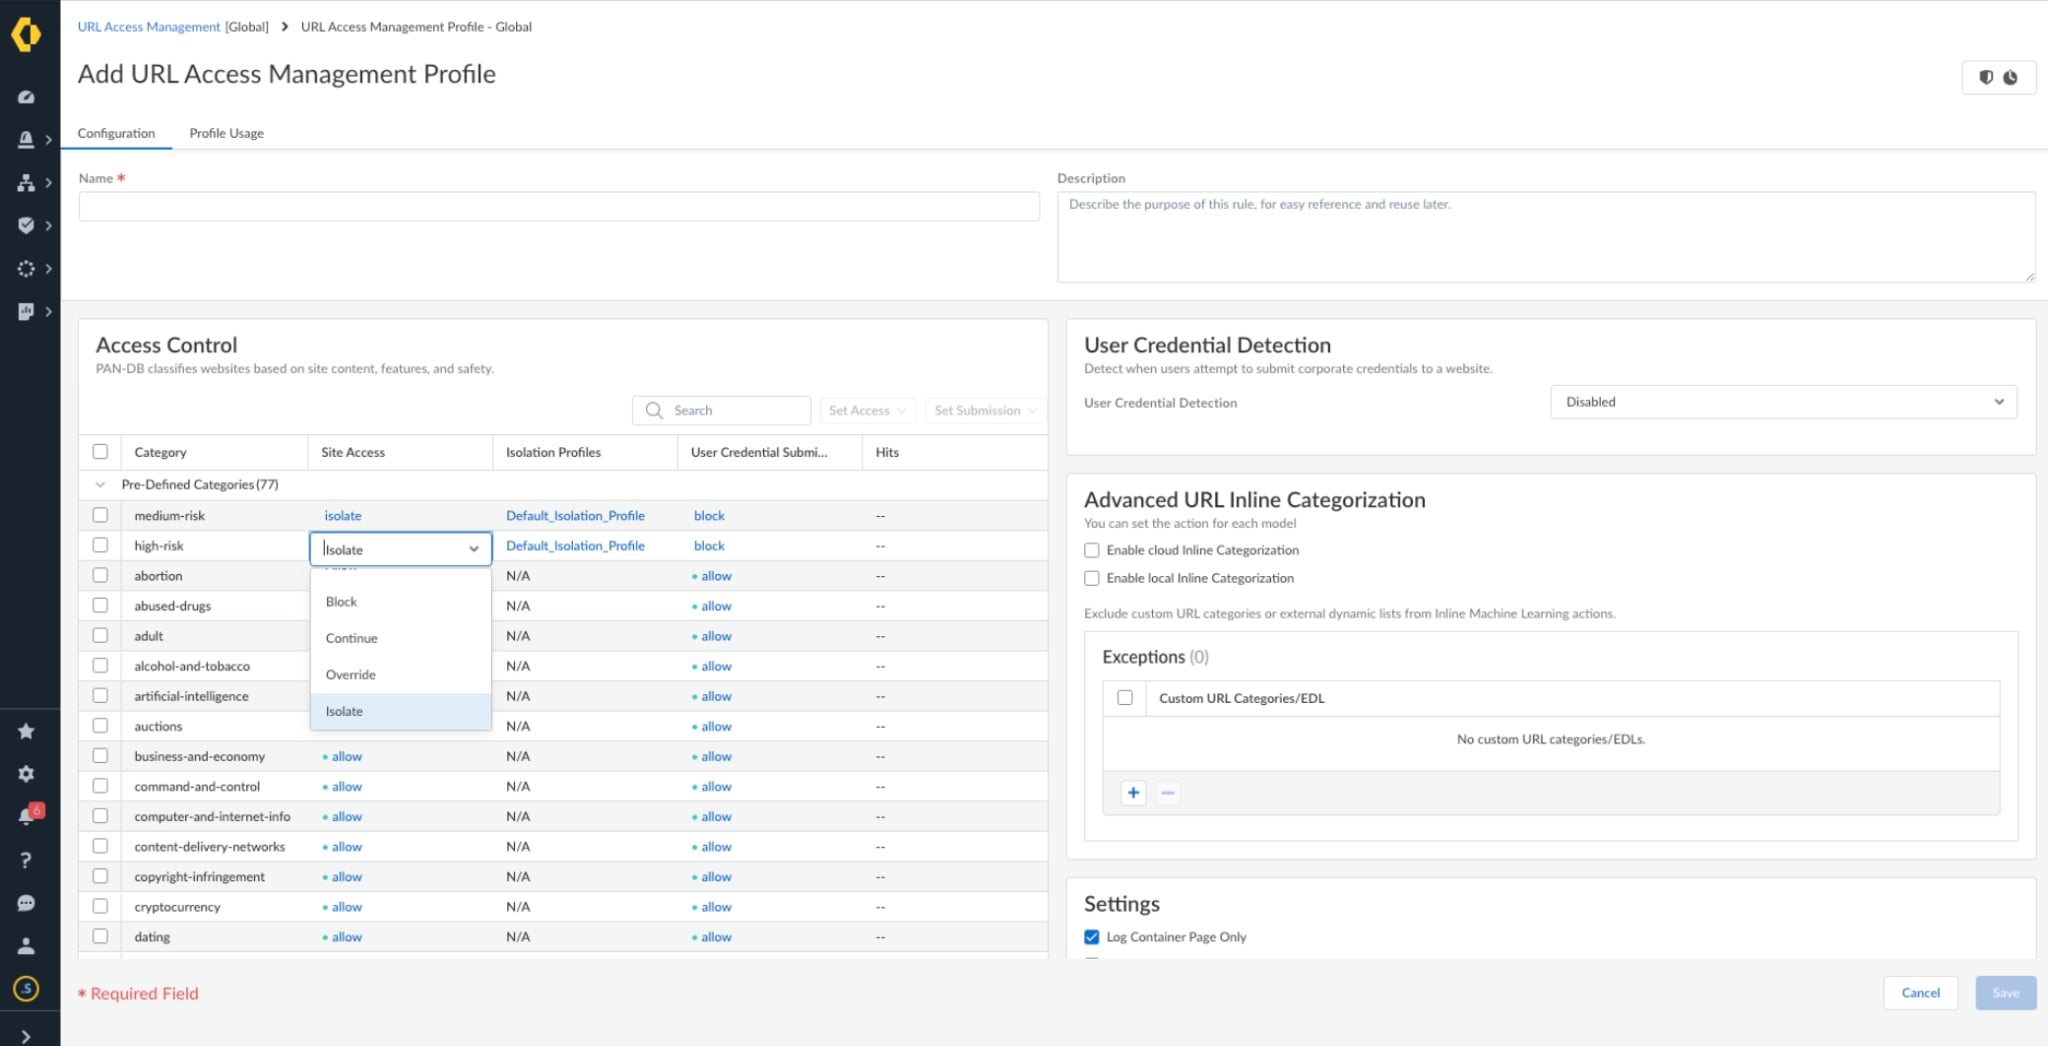Uncheck Log Container Page Only

tap(1092, 937)
